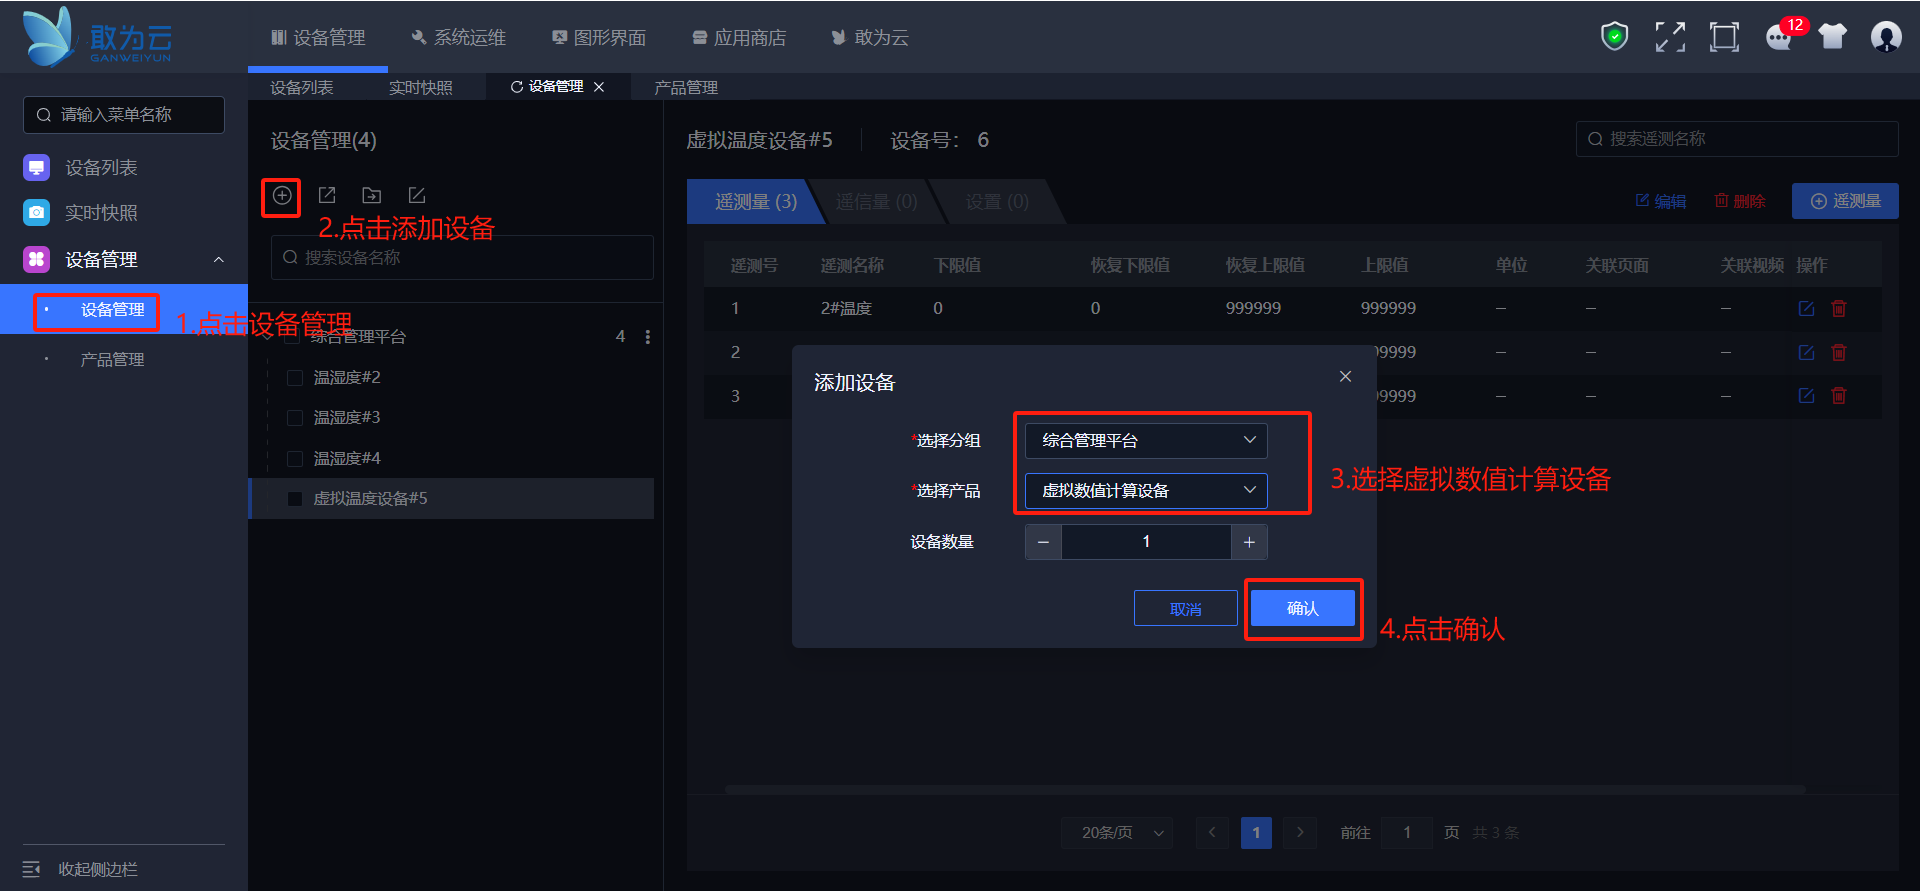This screenshot has width=1920, height=891.
Task: Click the 搜索遥测名称 search field
Action: (x=1737, y=139)
